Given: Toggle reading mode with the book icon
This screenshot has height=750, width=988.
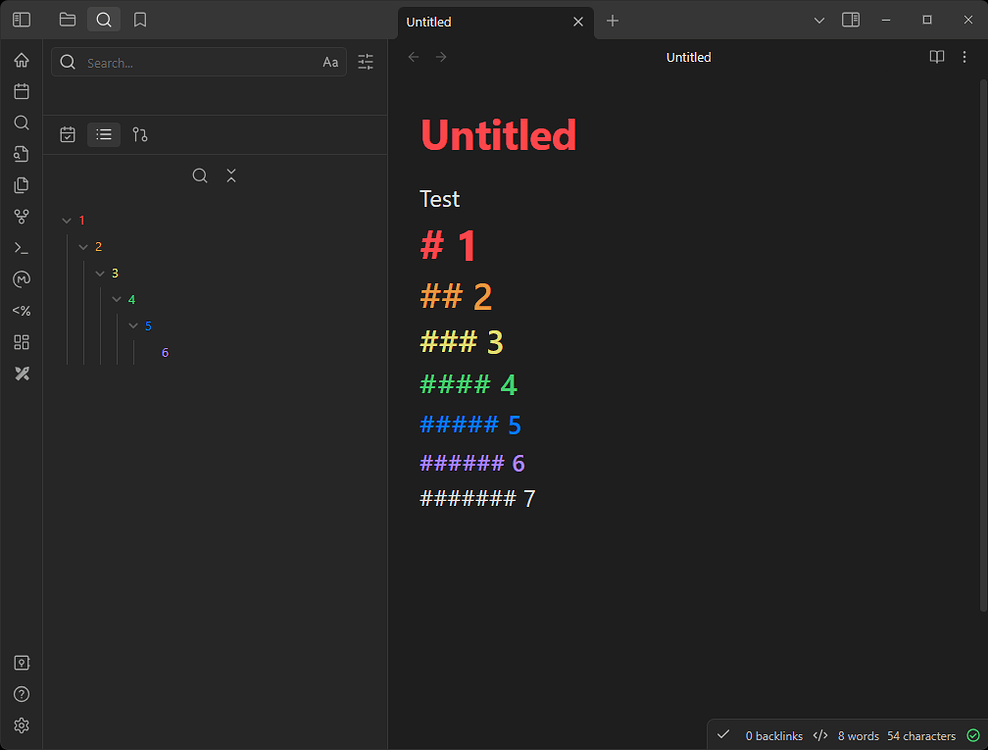Looking at the screenshot, I should (936, 57).
